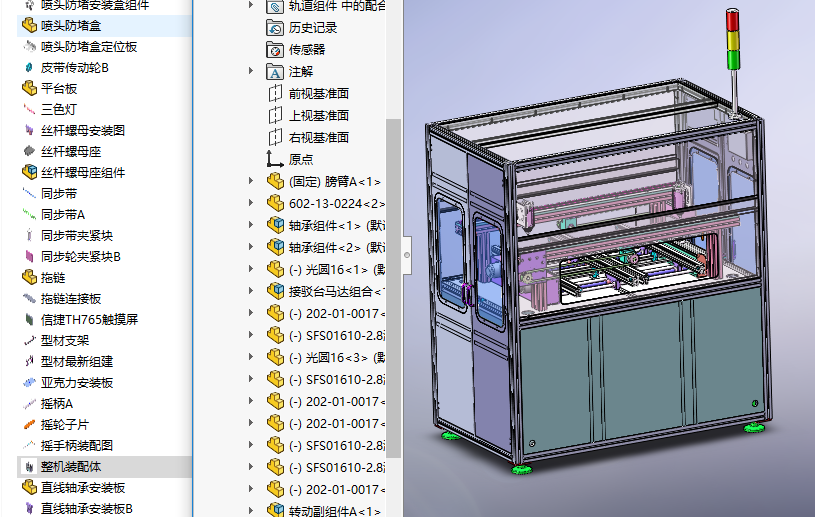Screen dimensions: 815x517
Task: Click the 轴承组件<1> assembly icon
Action: pos(274,225)
